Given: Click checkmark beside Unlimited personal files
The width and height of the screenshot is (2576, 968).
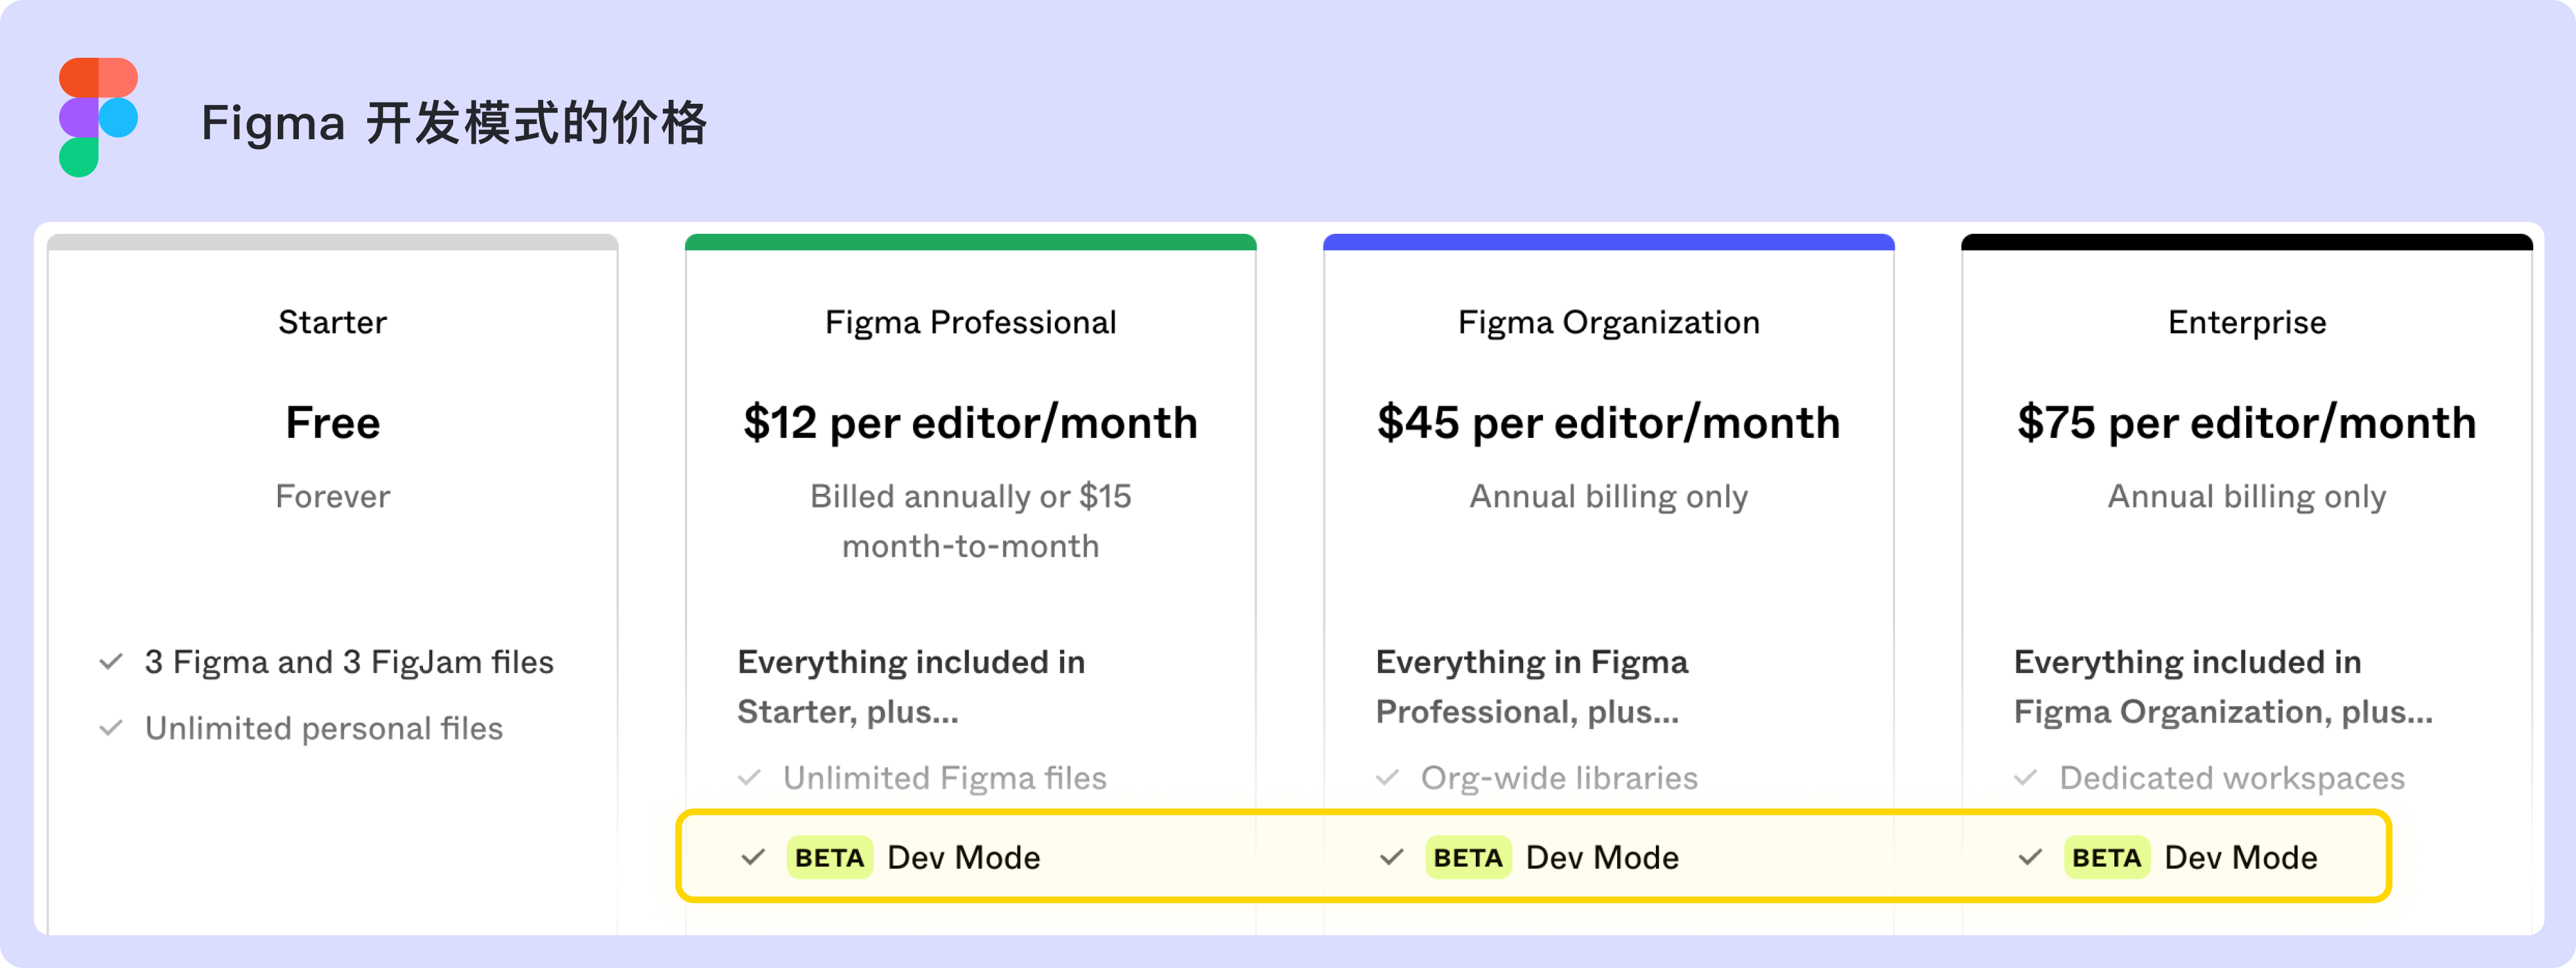Looking at the screenshot, I should click(111, 728).
